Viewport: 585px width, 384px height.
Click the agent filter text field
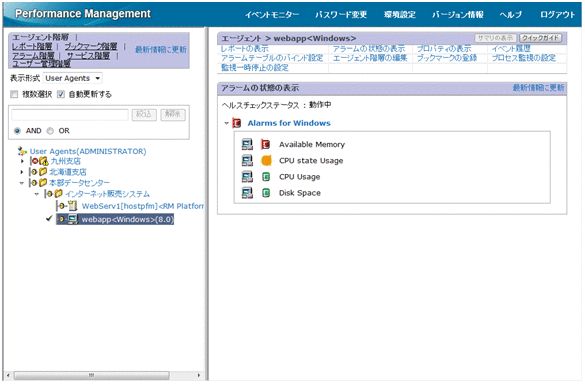coord(70,115)
